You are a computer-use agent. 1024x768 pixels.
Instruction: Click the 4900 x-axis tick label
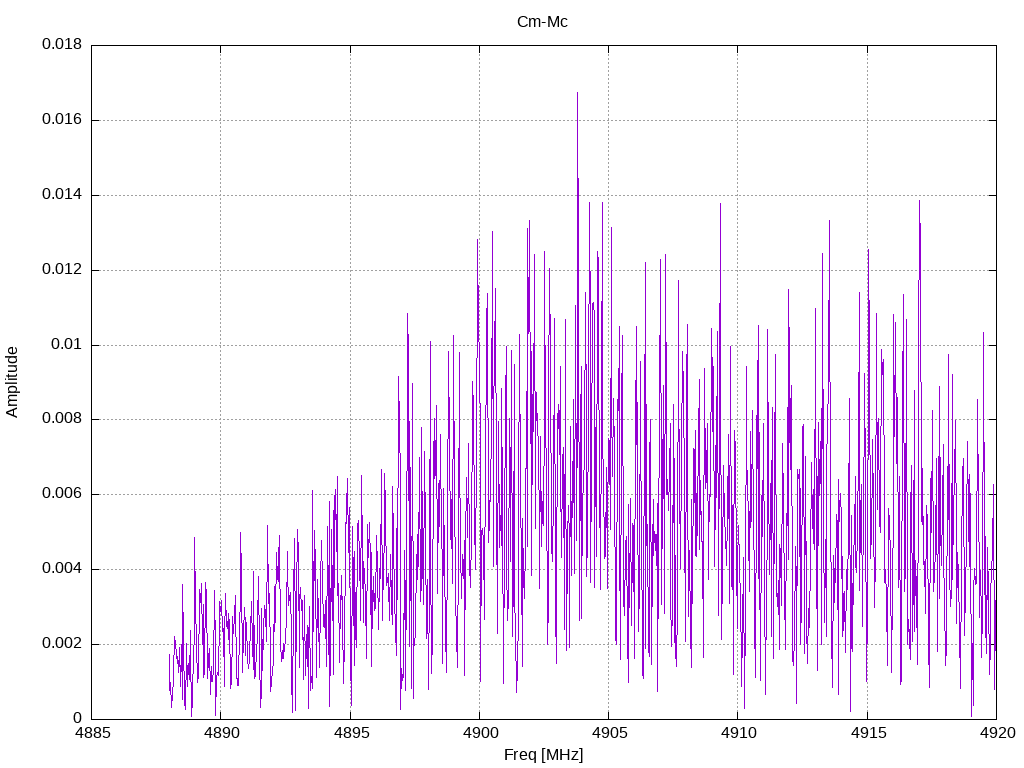pos(480,733)
